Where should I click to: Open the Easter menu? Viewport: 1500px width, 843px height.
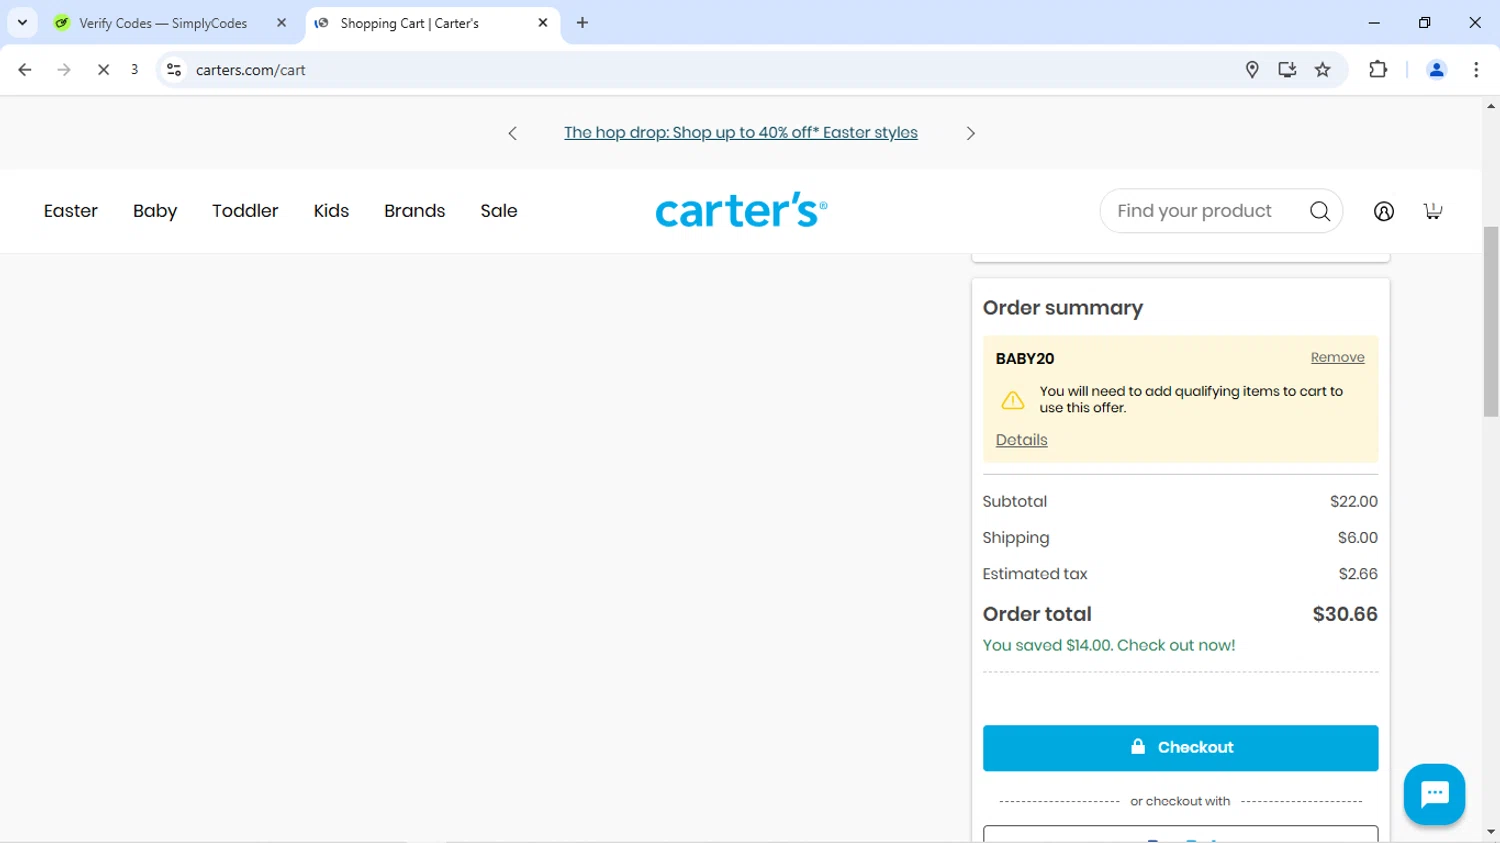(x=71, y=211)
